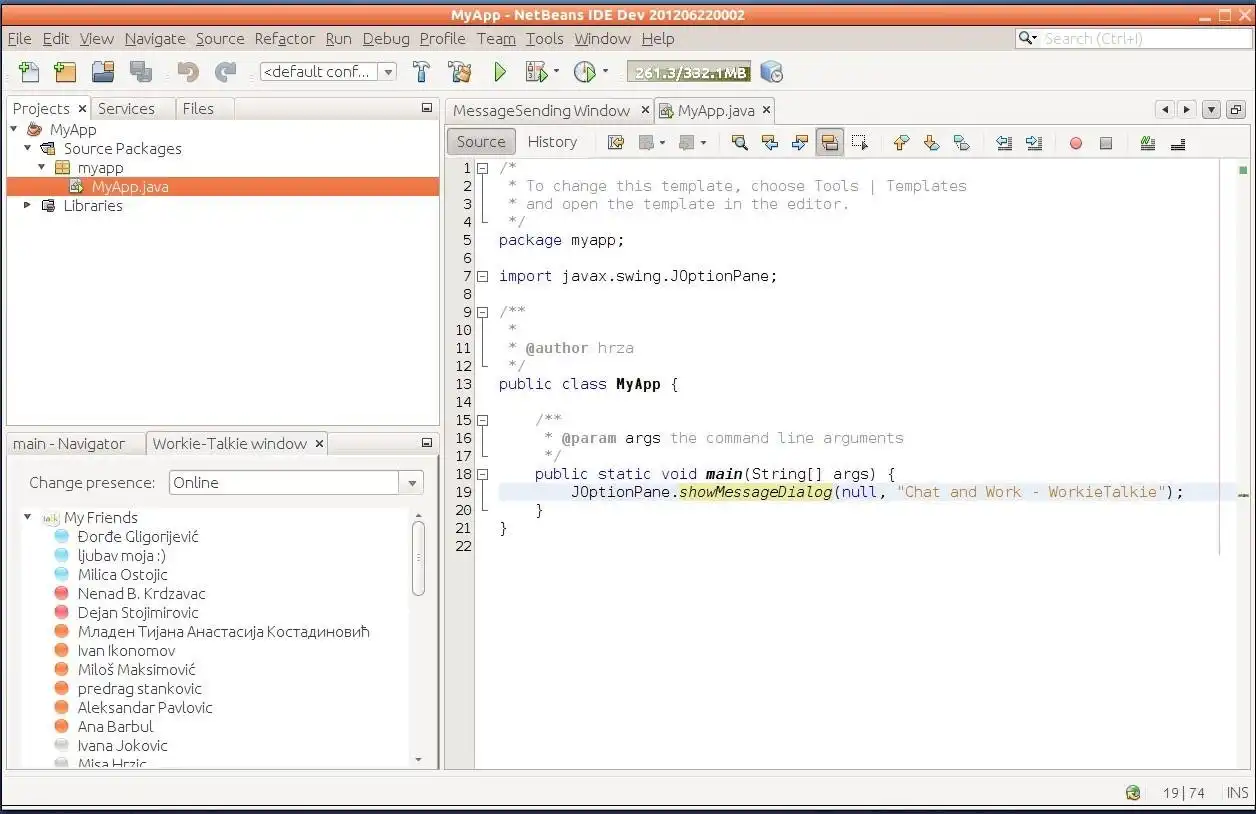1256x814 pixels.
Task: Click the New File toolbar icon
Action: (29, 72)
